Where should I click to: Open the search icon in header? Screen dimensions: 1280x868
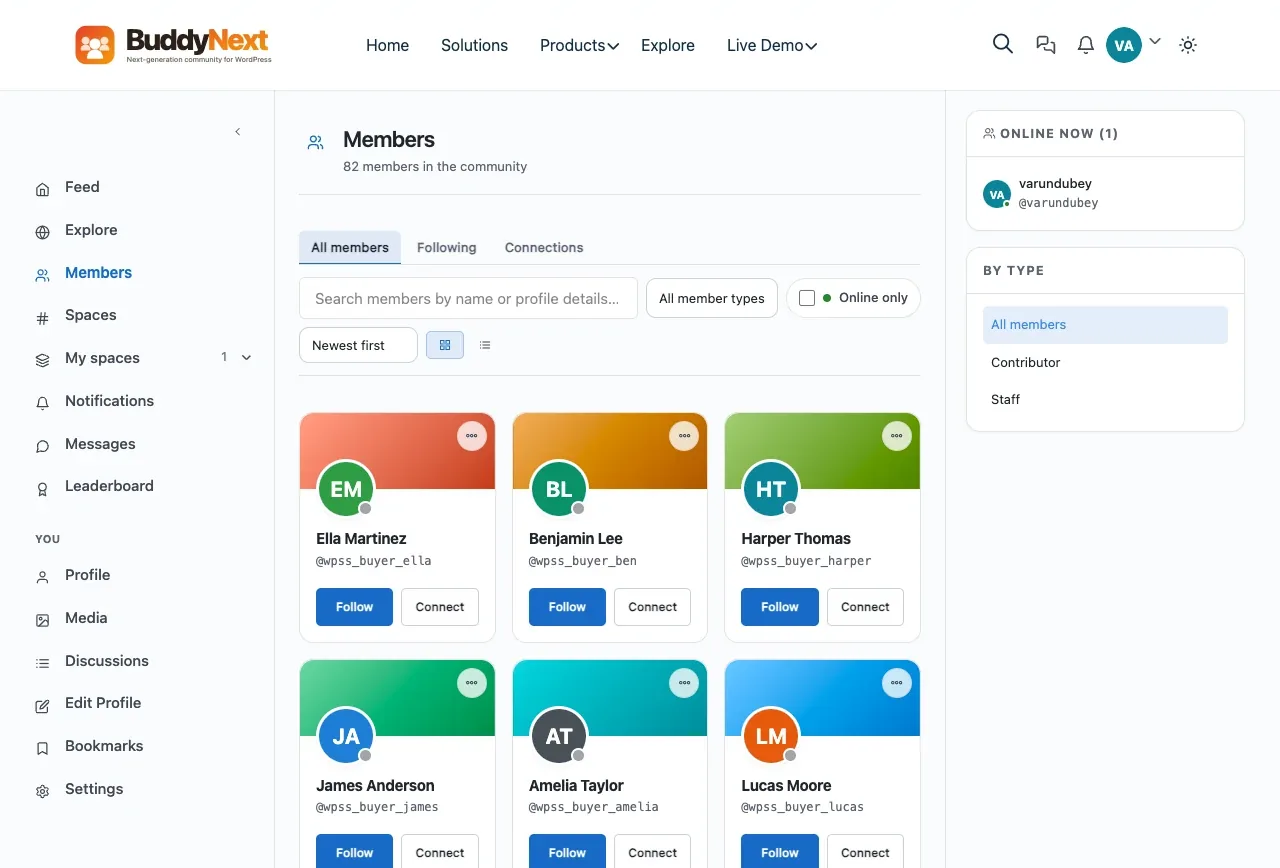[1003, 44]
